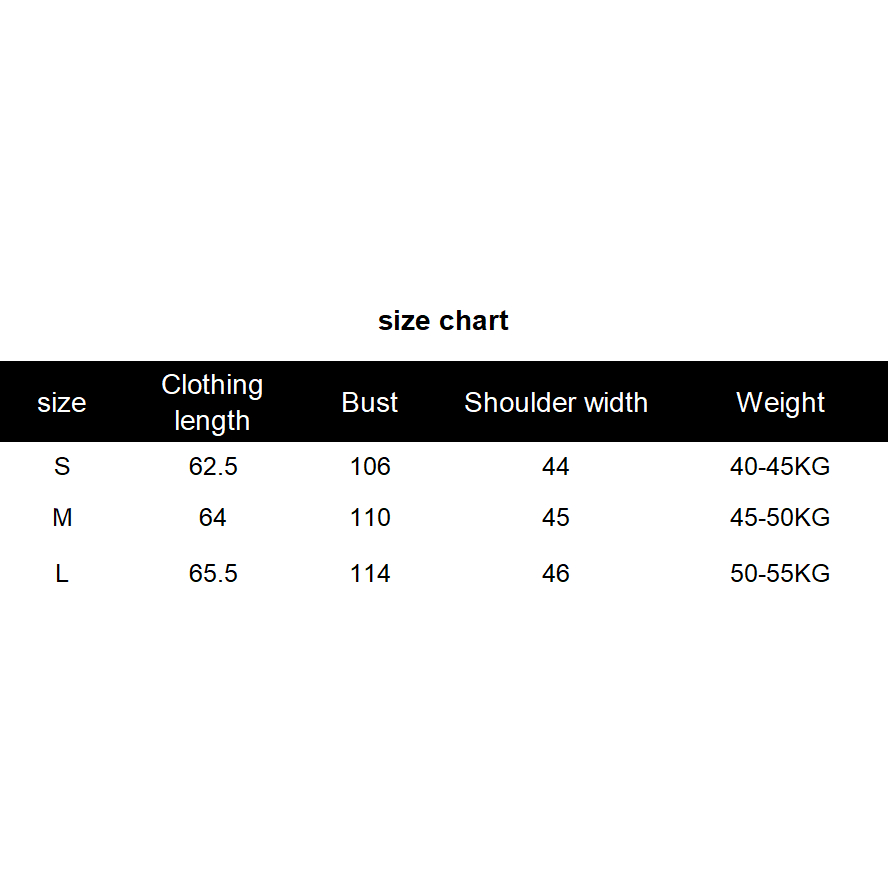
Task: Click the "Clothing length" column header
Action: [212, 402]
